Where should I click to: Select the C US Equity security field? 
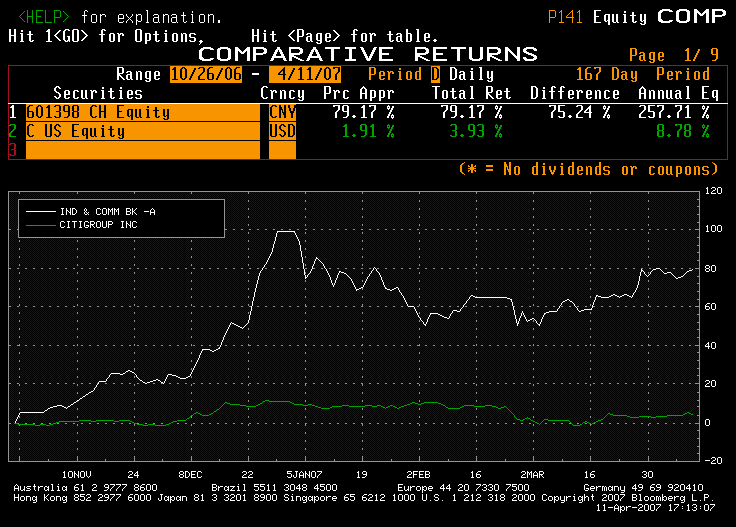point(143,131)
